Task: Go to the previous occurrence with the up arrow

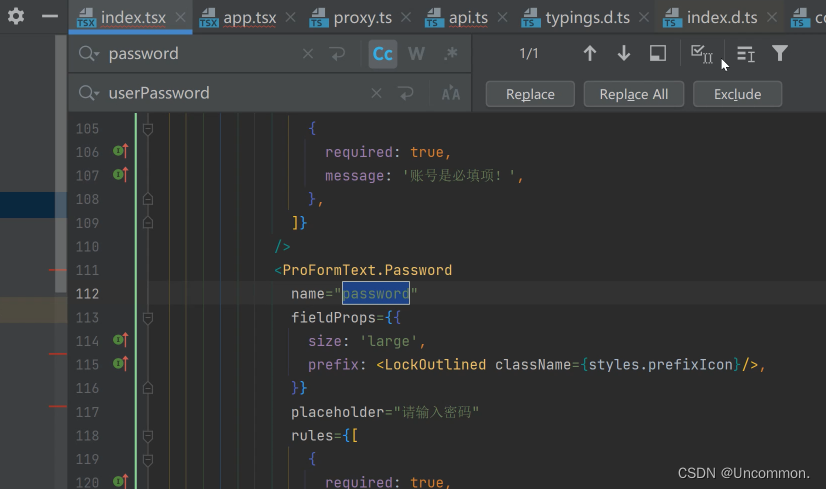Action: pyautogui.click(x=590, y=53)
